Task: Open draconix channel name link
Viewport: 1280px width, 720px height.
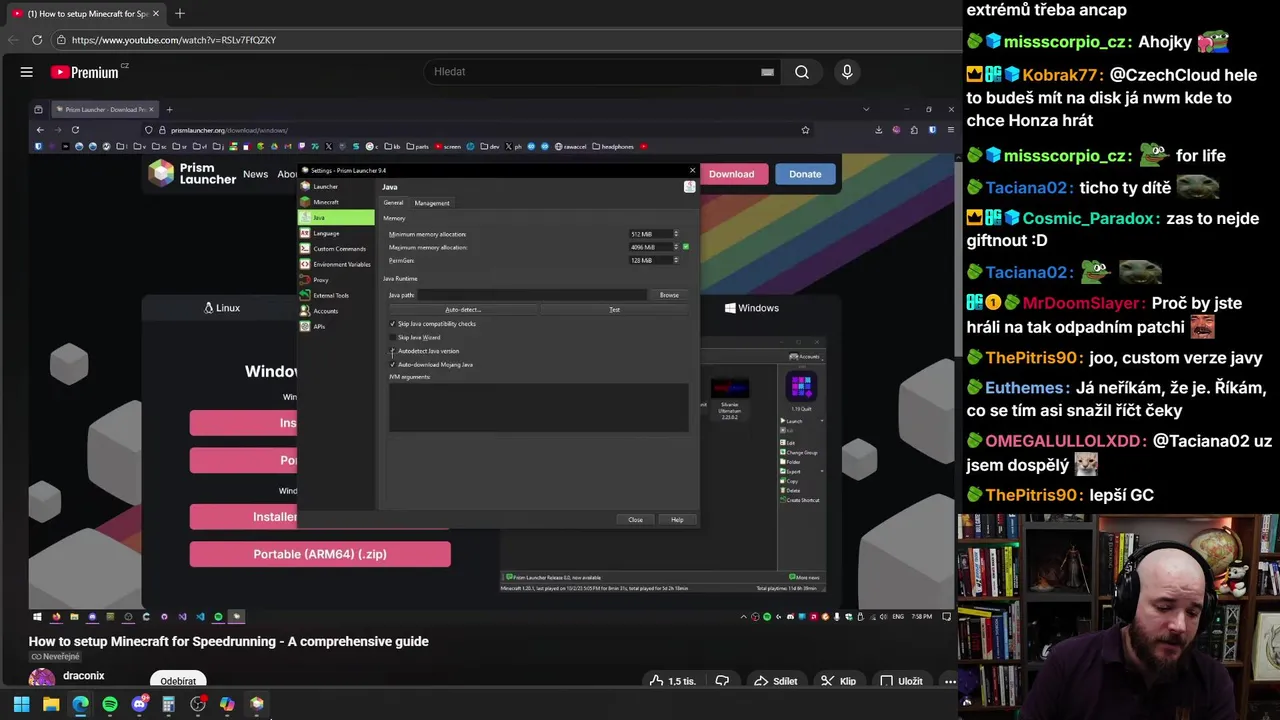Action: click(x=84, y=676)
